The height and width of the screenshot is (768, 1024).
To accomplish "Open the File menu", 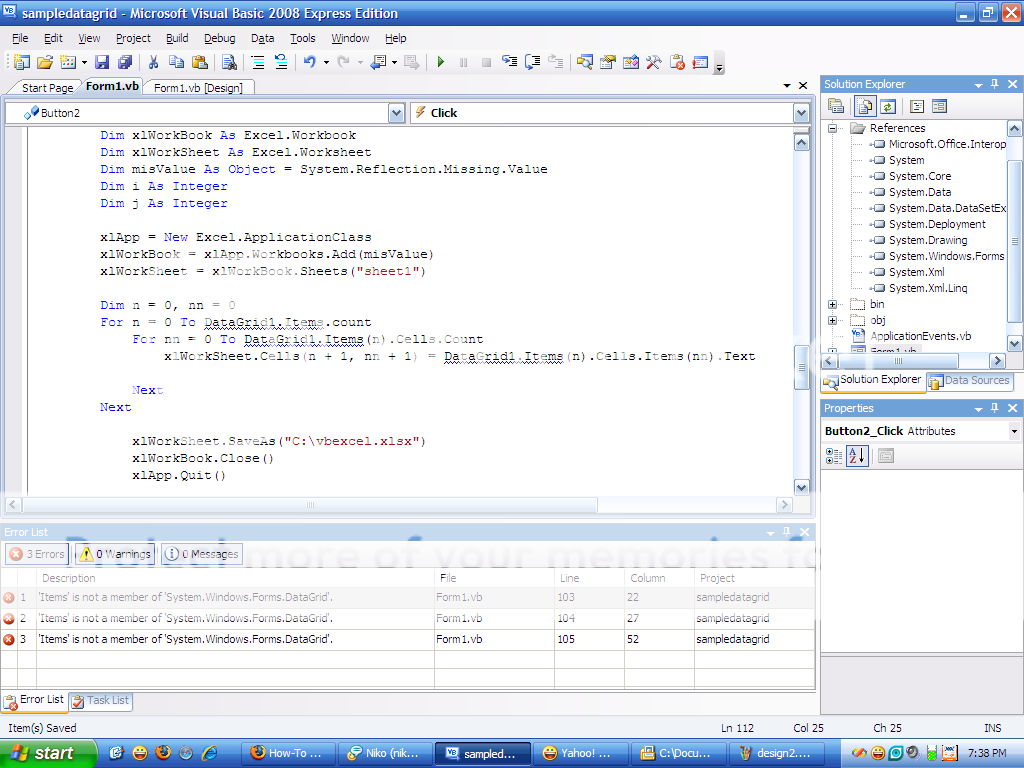I will [x=20, y=39].
